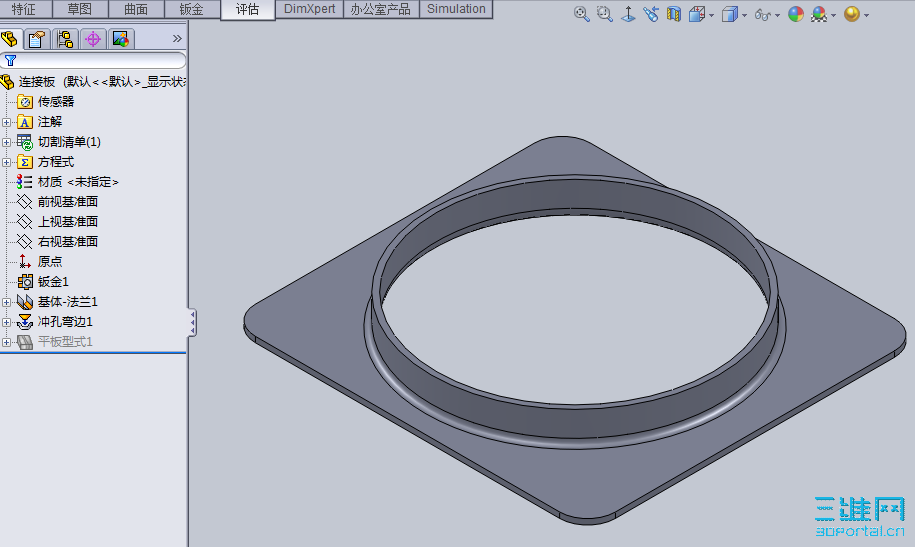This screenshot has height=547, width=915.
Task: Expand the 注解 node
Action: [x=6, y=122]
